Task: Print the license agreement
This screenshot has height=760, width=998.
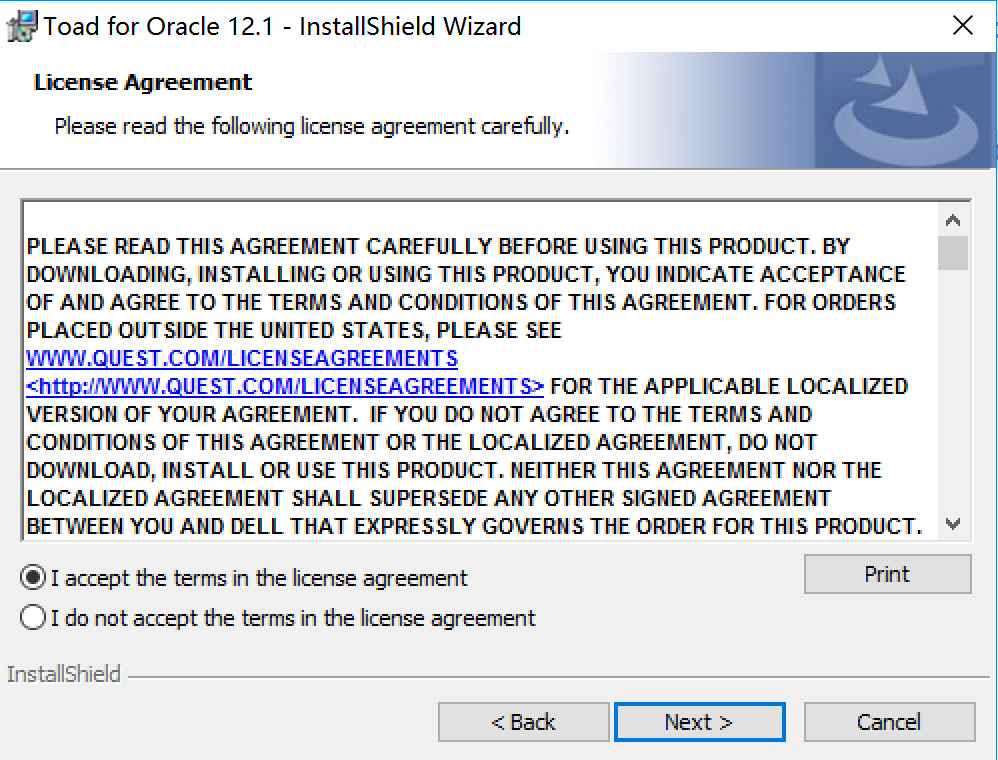Action: point(887,574)
